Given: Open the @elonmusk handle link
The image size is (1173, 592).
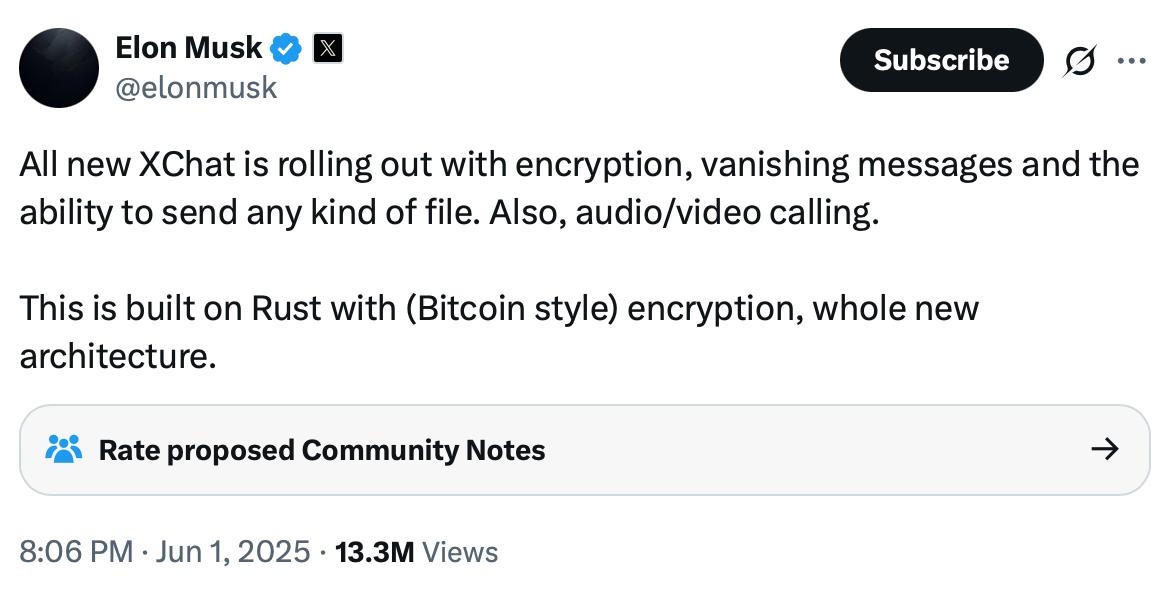Looking at the screenshot, I should click(196, 88).
